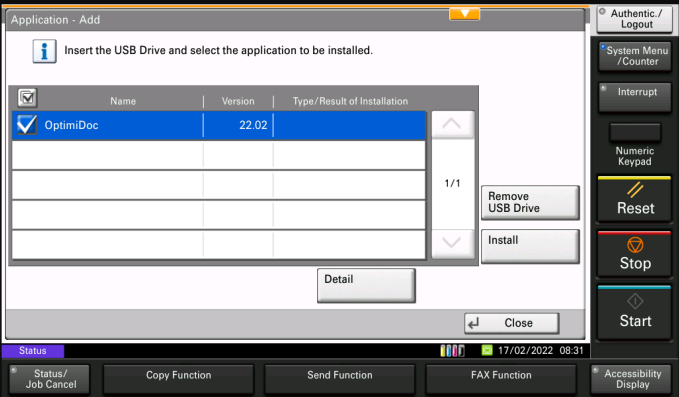The width and height of the screenshot is (679, 397).
Task: Page up in the application list
Action: click(453, 125)
